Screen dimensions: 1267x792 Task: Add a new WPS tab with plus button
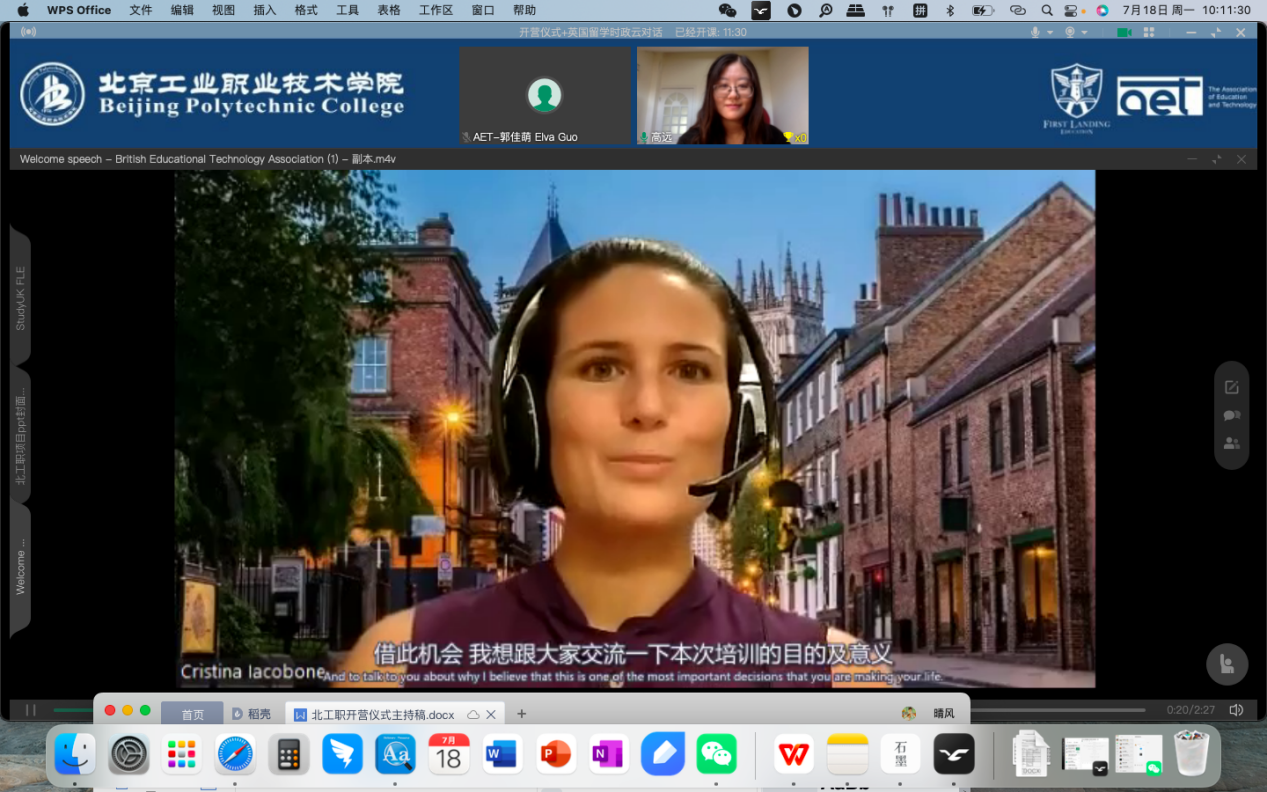click(521, 714)
